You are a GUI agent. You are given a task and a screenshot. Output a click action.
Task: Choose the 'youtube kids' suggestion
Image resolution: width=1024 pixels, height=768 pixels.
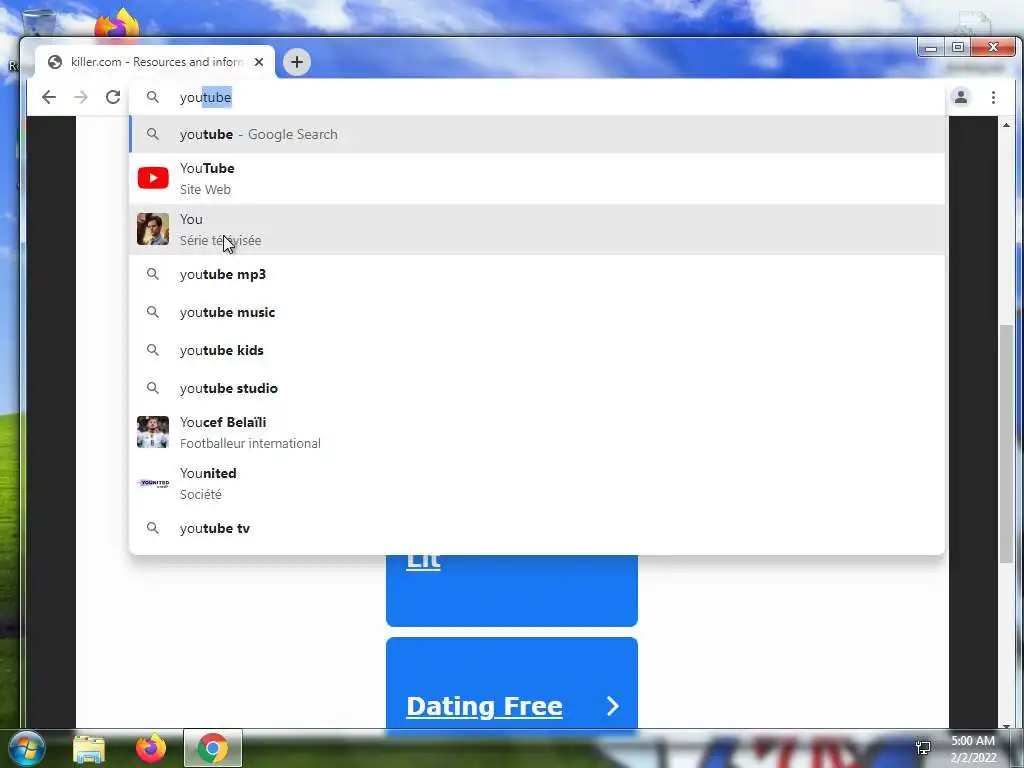[x=537, y=350]
